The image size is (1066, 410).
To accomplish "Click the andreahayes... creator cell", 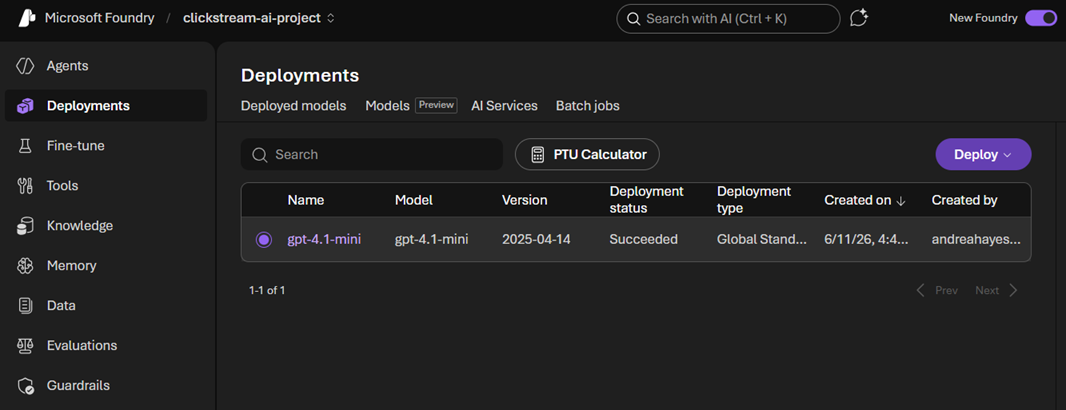I will click(x=976, y=239).
